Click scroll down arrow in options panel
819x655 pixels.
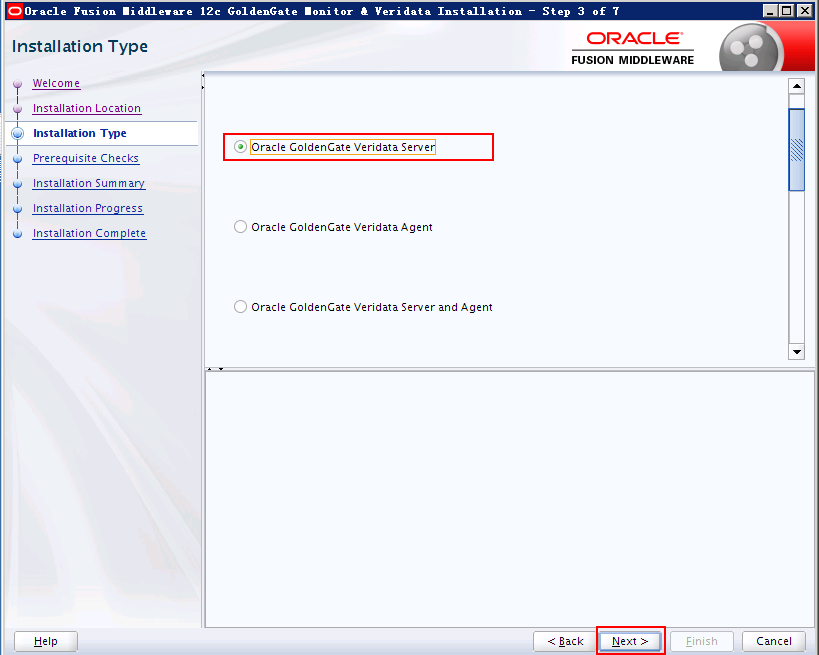coord(797,352)
